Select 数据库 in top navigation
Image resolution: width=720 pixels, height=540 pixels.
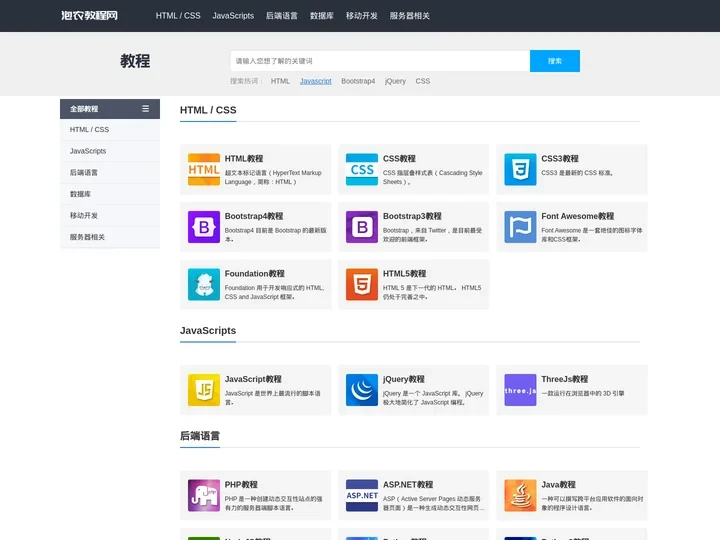tap(322, 16)
